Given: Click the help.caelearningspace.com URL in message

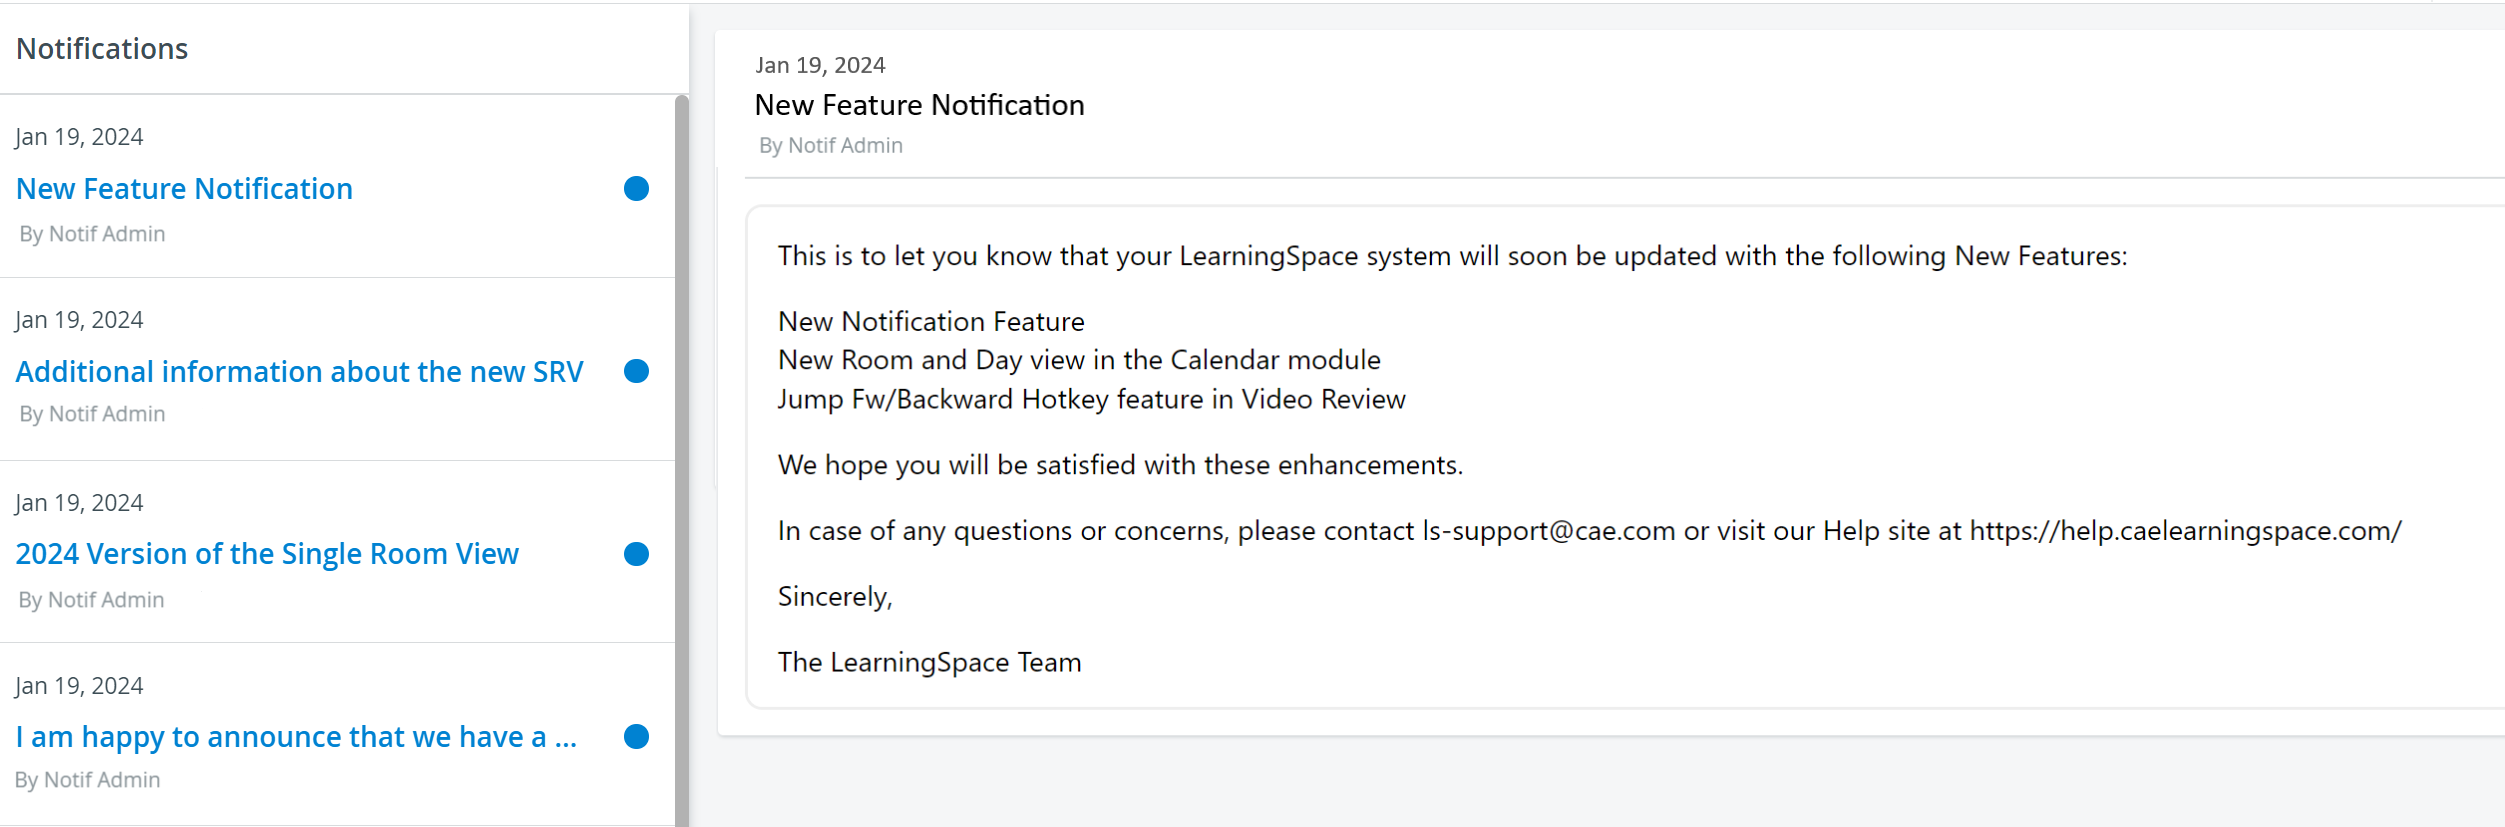Looking at the screenshot, I should pos(2185,531).
